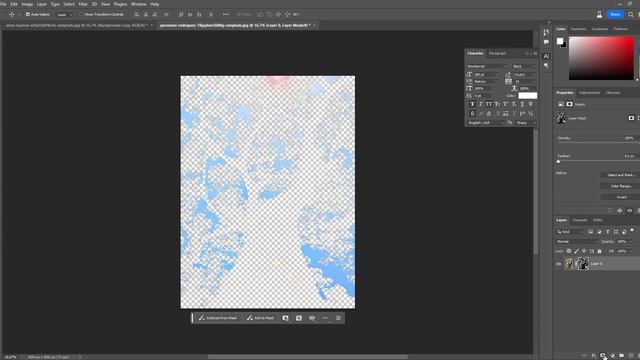Open the Character panel icon in the dock
640x360 pixels.
pos(546,56)
